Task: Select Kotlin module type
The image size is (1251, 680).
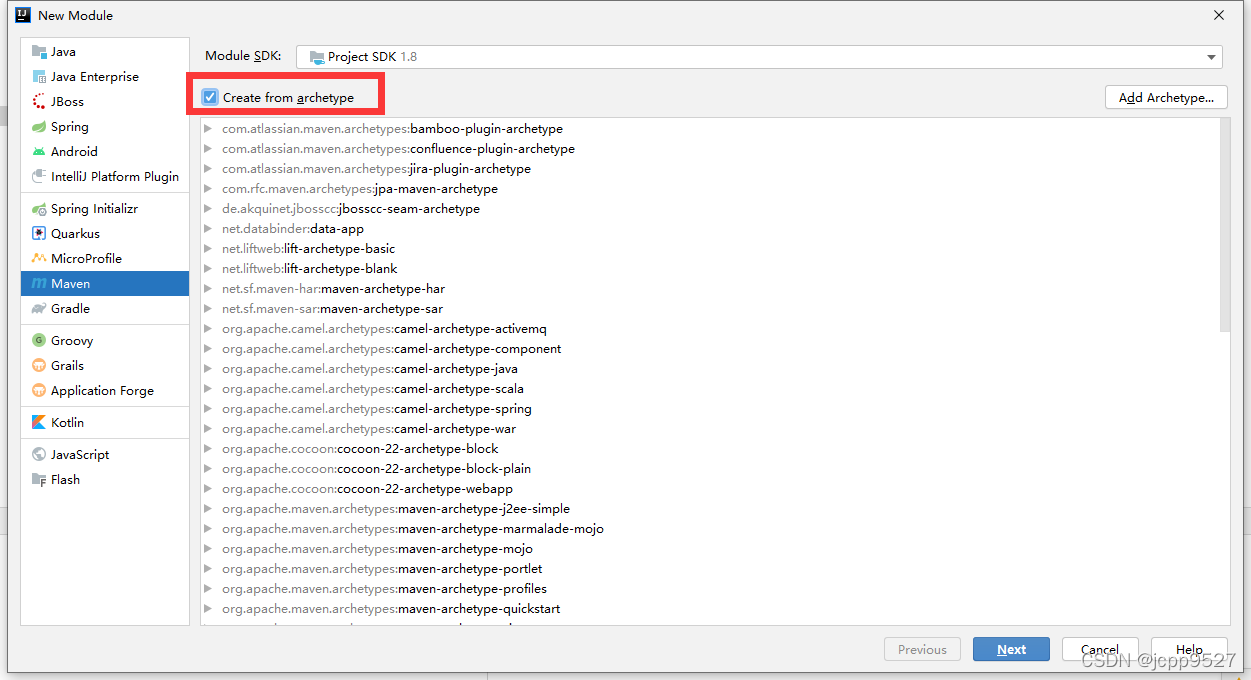Action: pos(105,423)
